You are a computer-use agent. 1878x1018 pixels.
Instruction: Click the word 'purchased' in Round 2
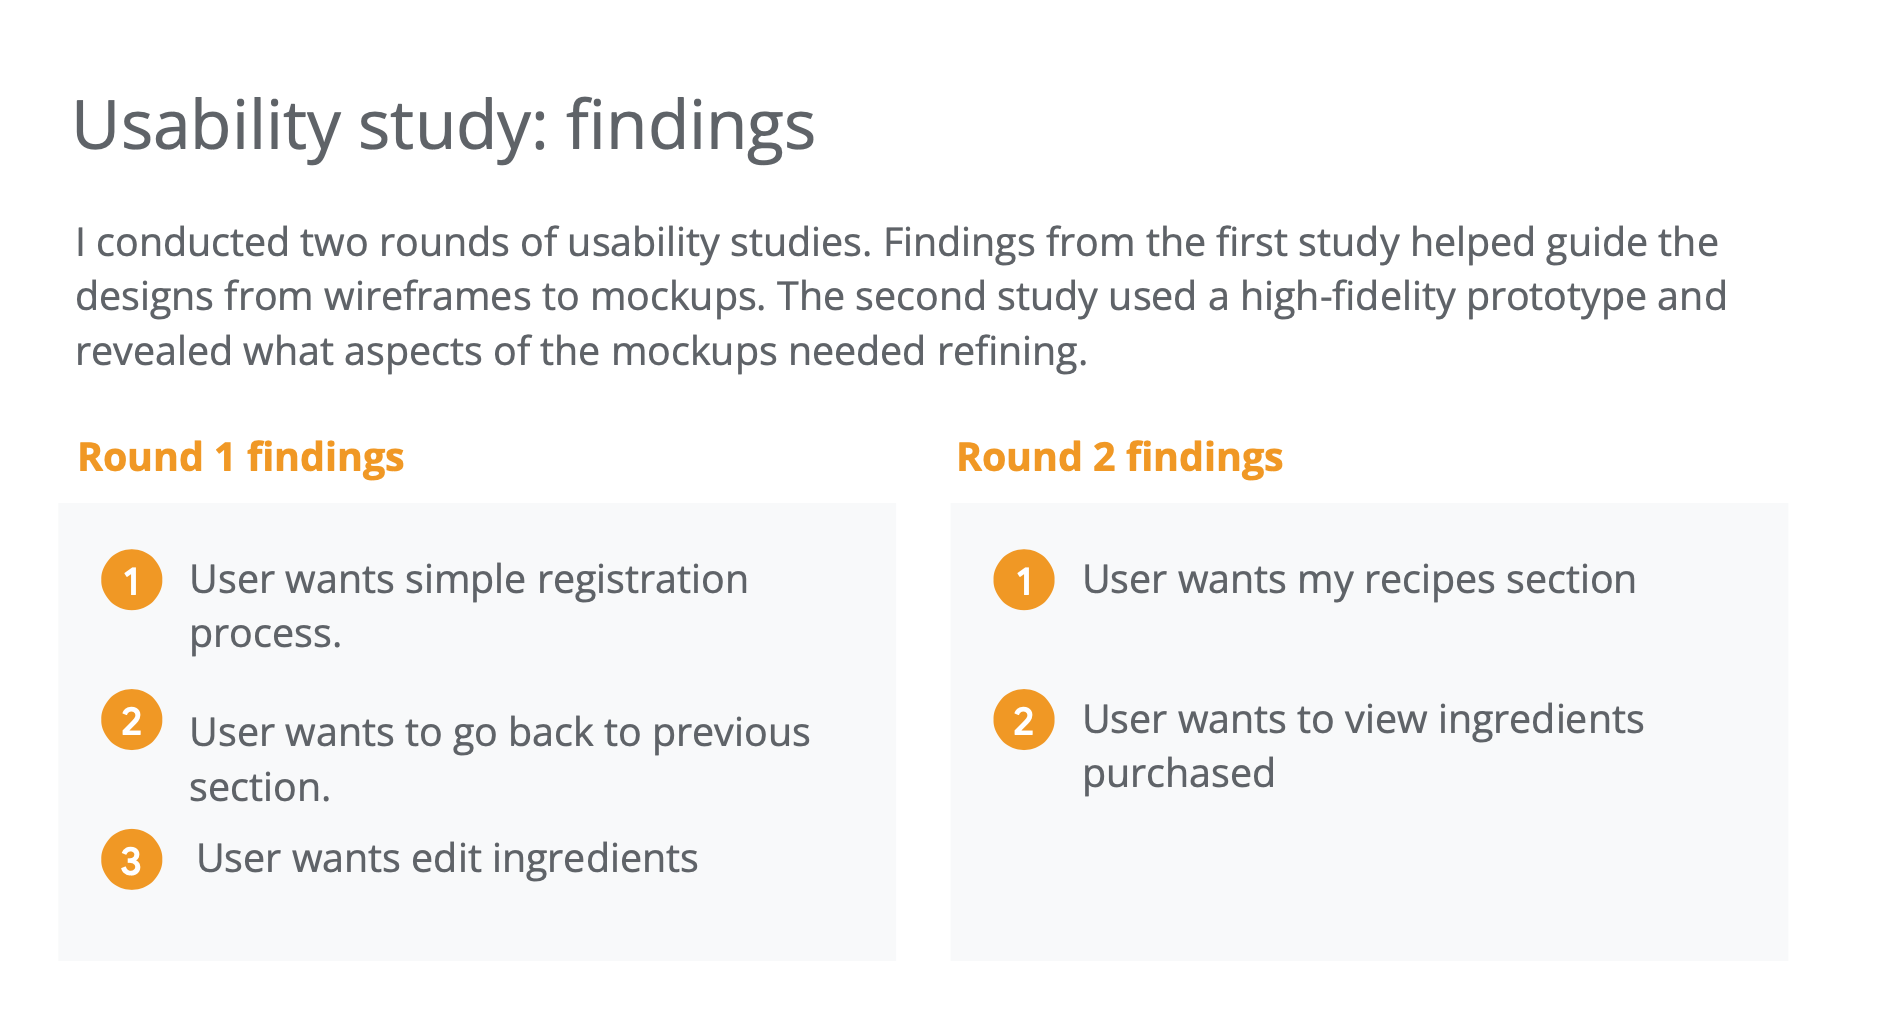tap(1179, 774)
